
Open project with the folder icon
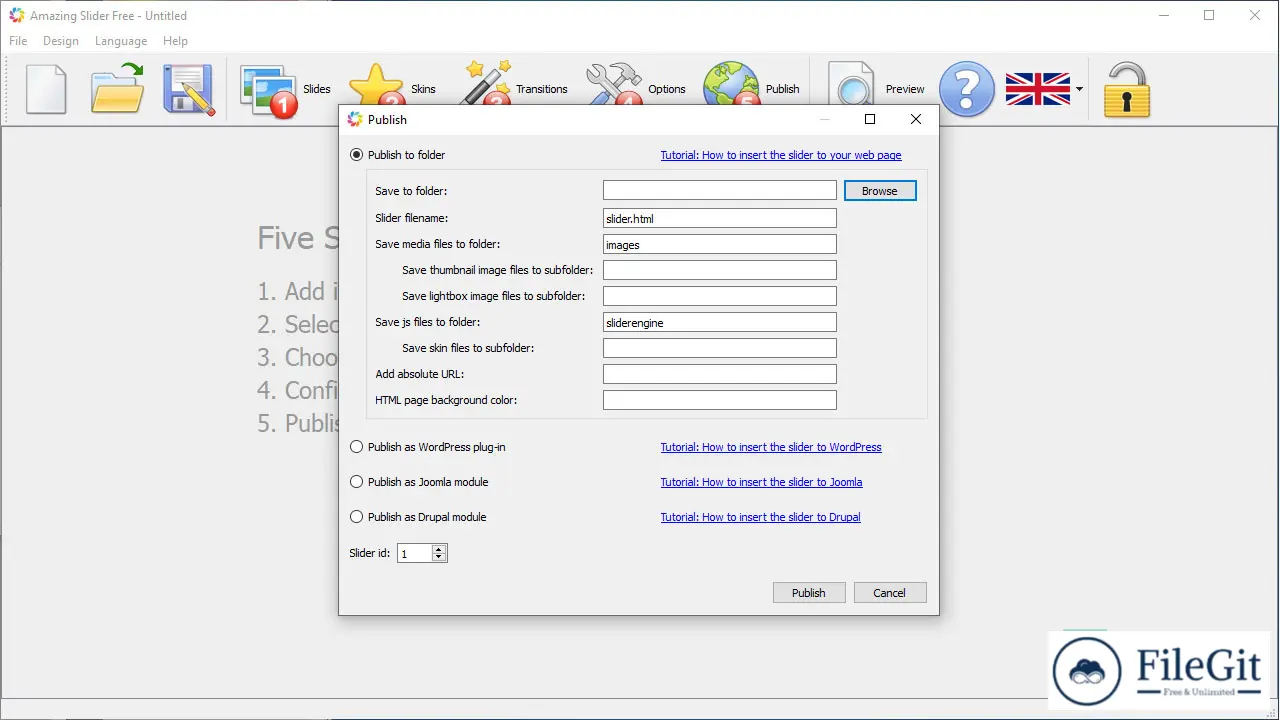point(117,89)
